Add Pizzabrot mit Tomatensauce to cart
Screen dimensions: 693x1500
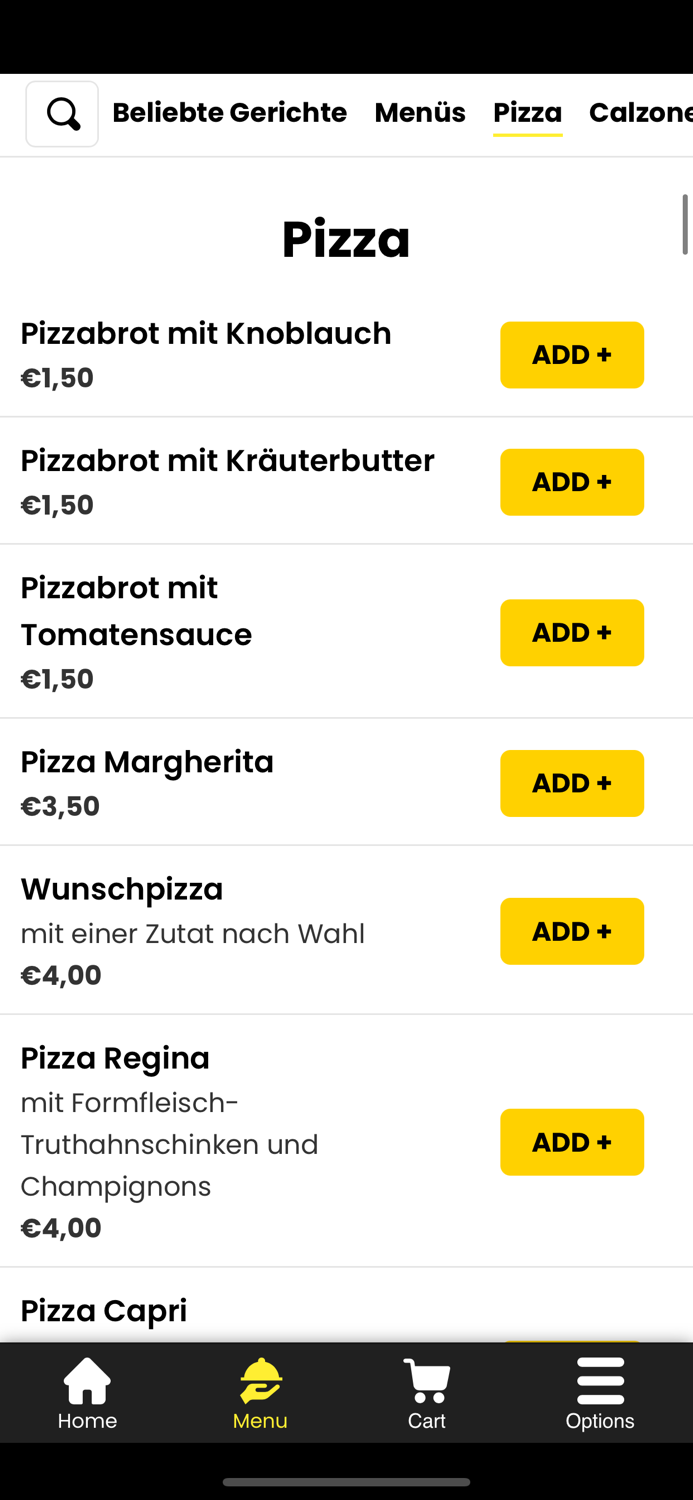click(x=572, y=632)
